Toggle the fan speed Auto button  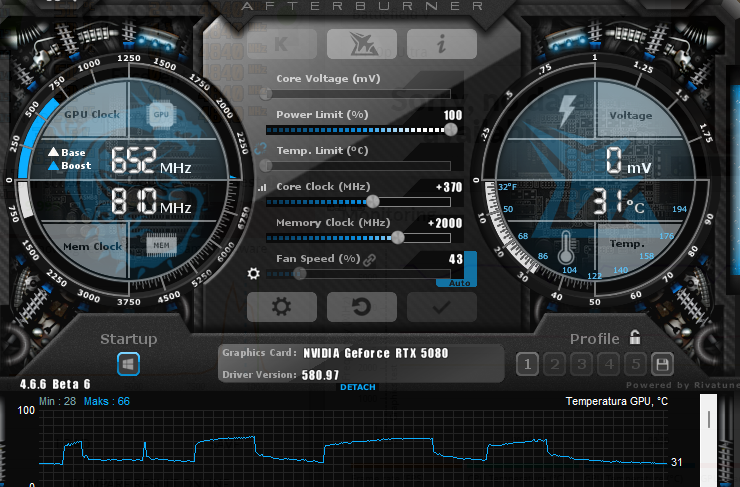(x=459, y=283)
